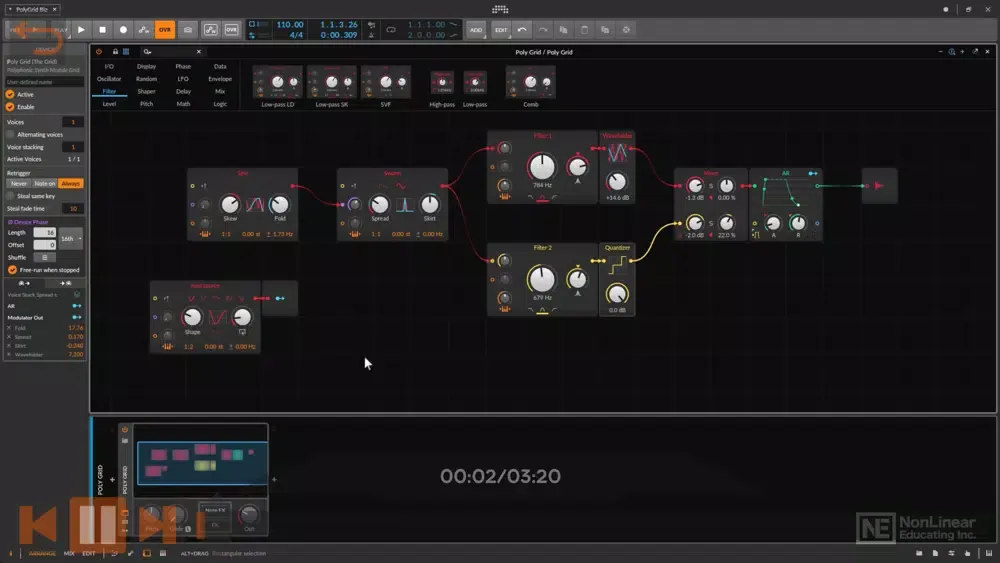Remove the Fold modulation with its X
The image size is (1000, 563).
(x=9, y=328)
